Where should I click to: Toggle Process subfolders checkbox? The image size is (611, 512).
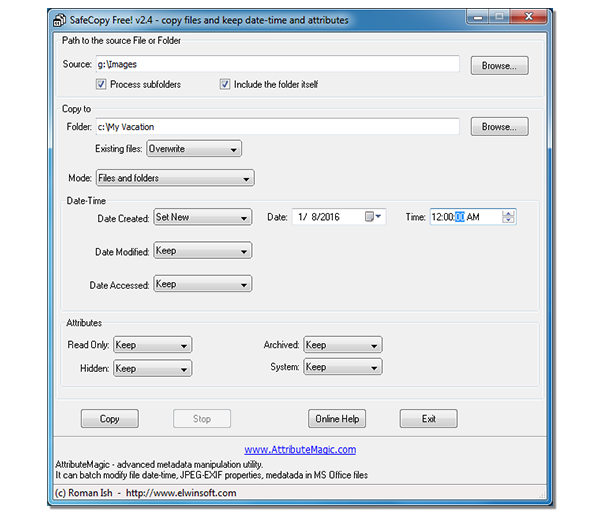pyautogui.click(x=101, y=84)
